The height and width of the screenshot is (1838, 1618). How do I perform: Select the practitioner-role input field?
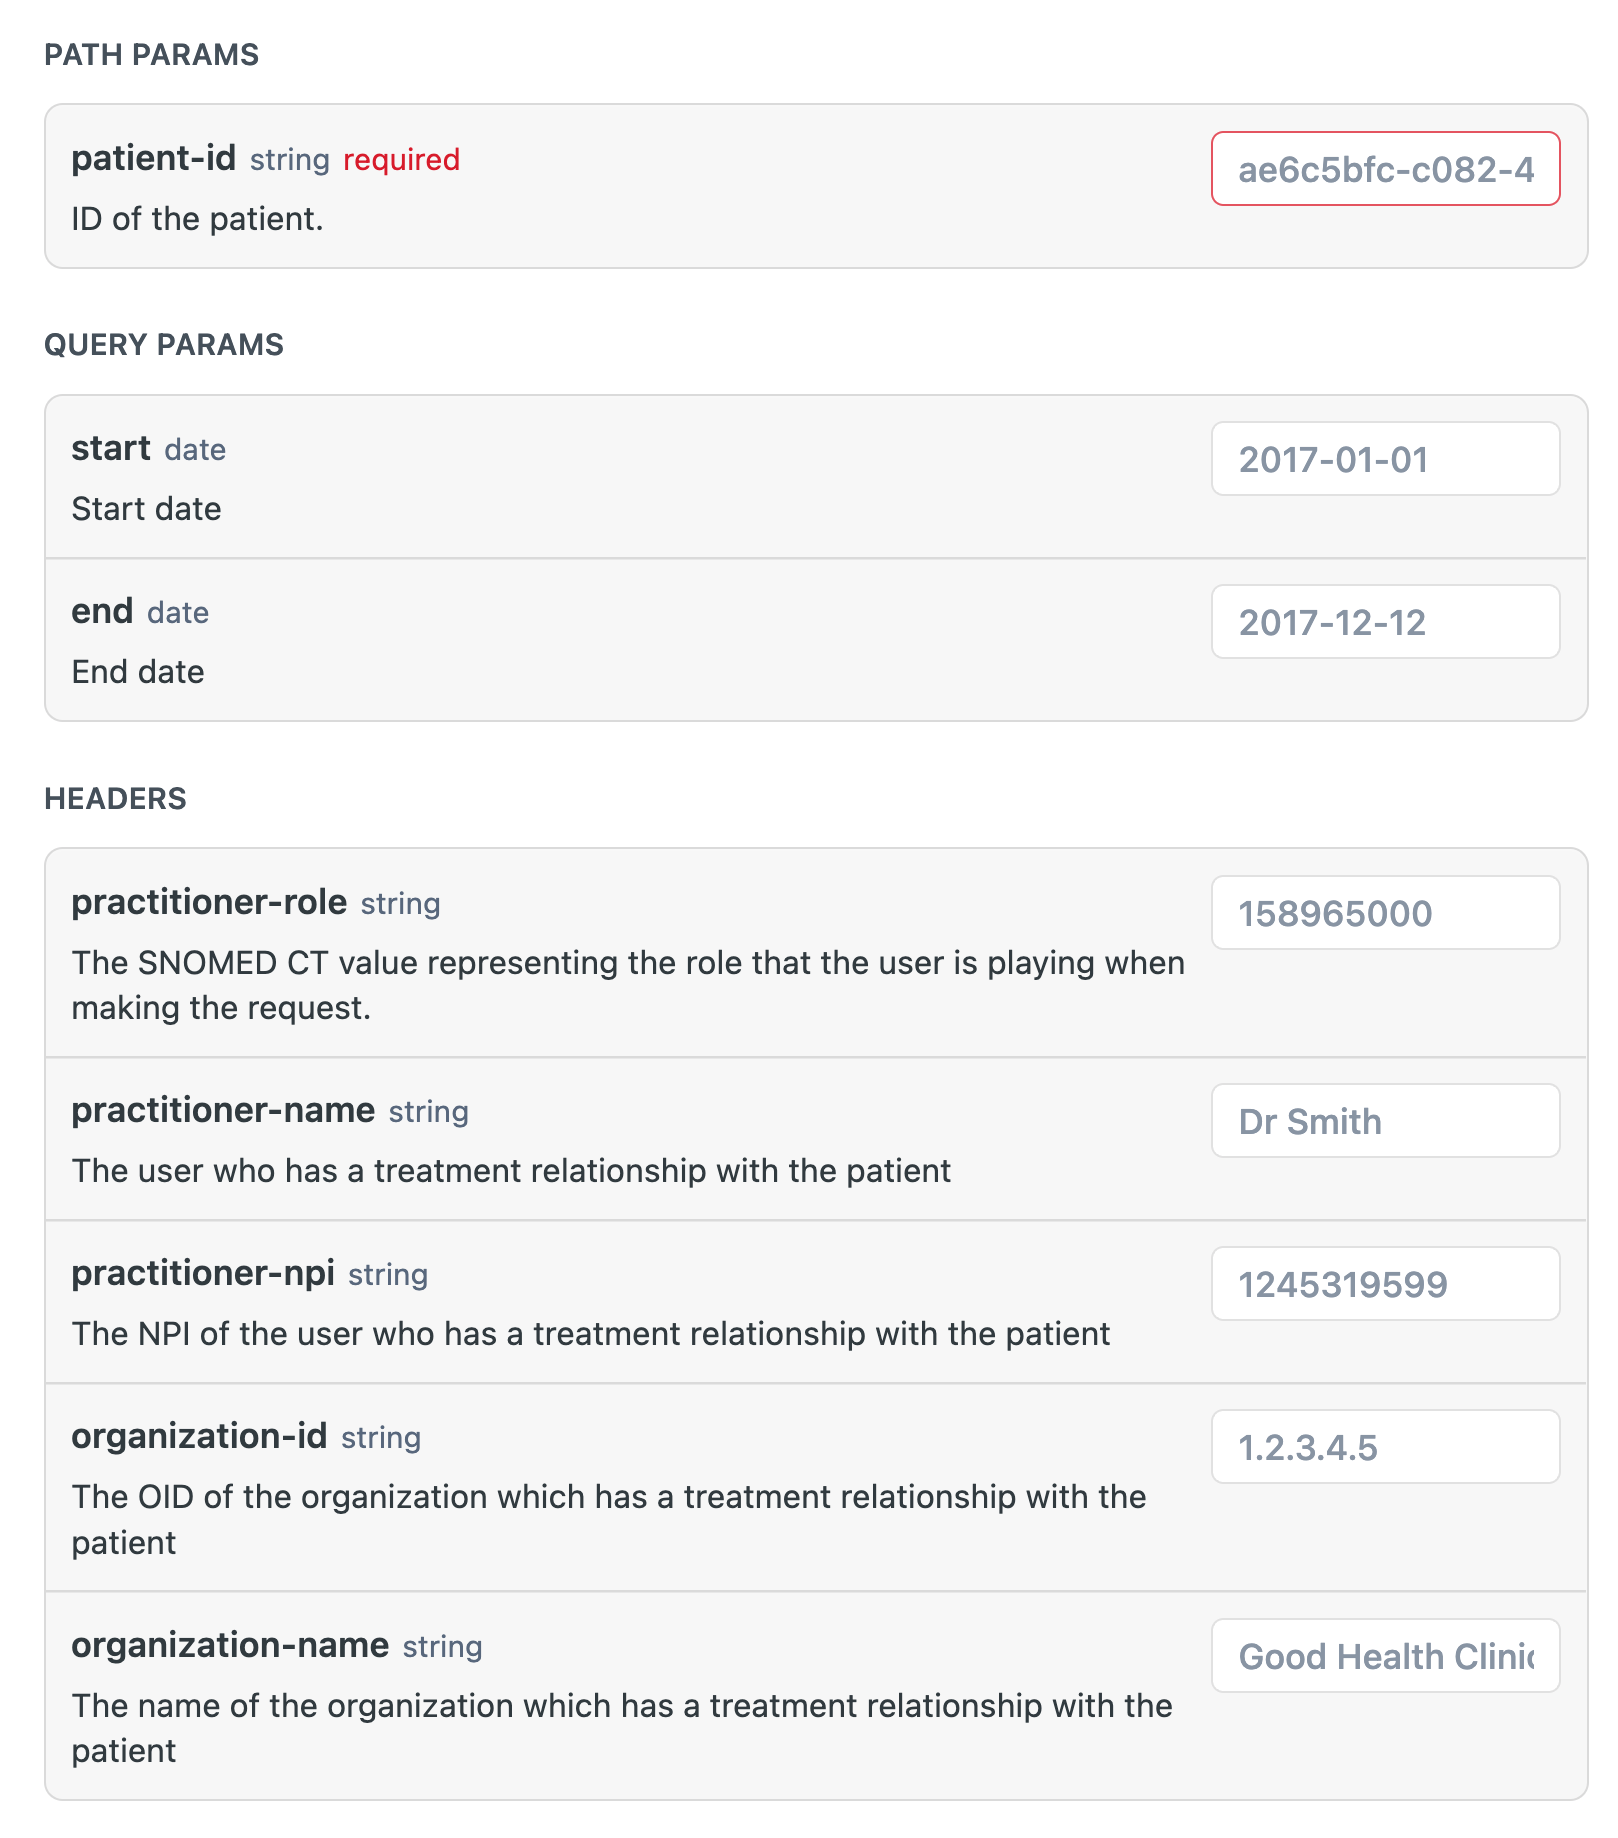pos(1385,913)
